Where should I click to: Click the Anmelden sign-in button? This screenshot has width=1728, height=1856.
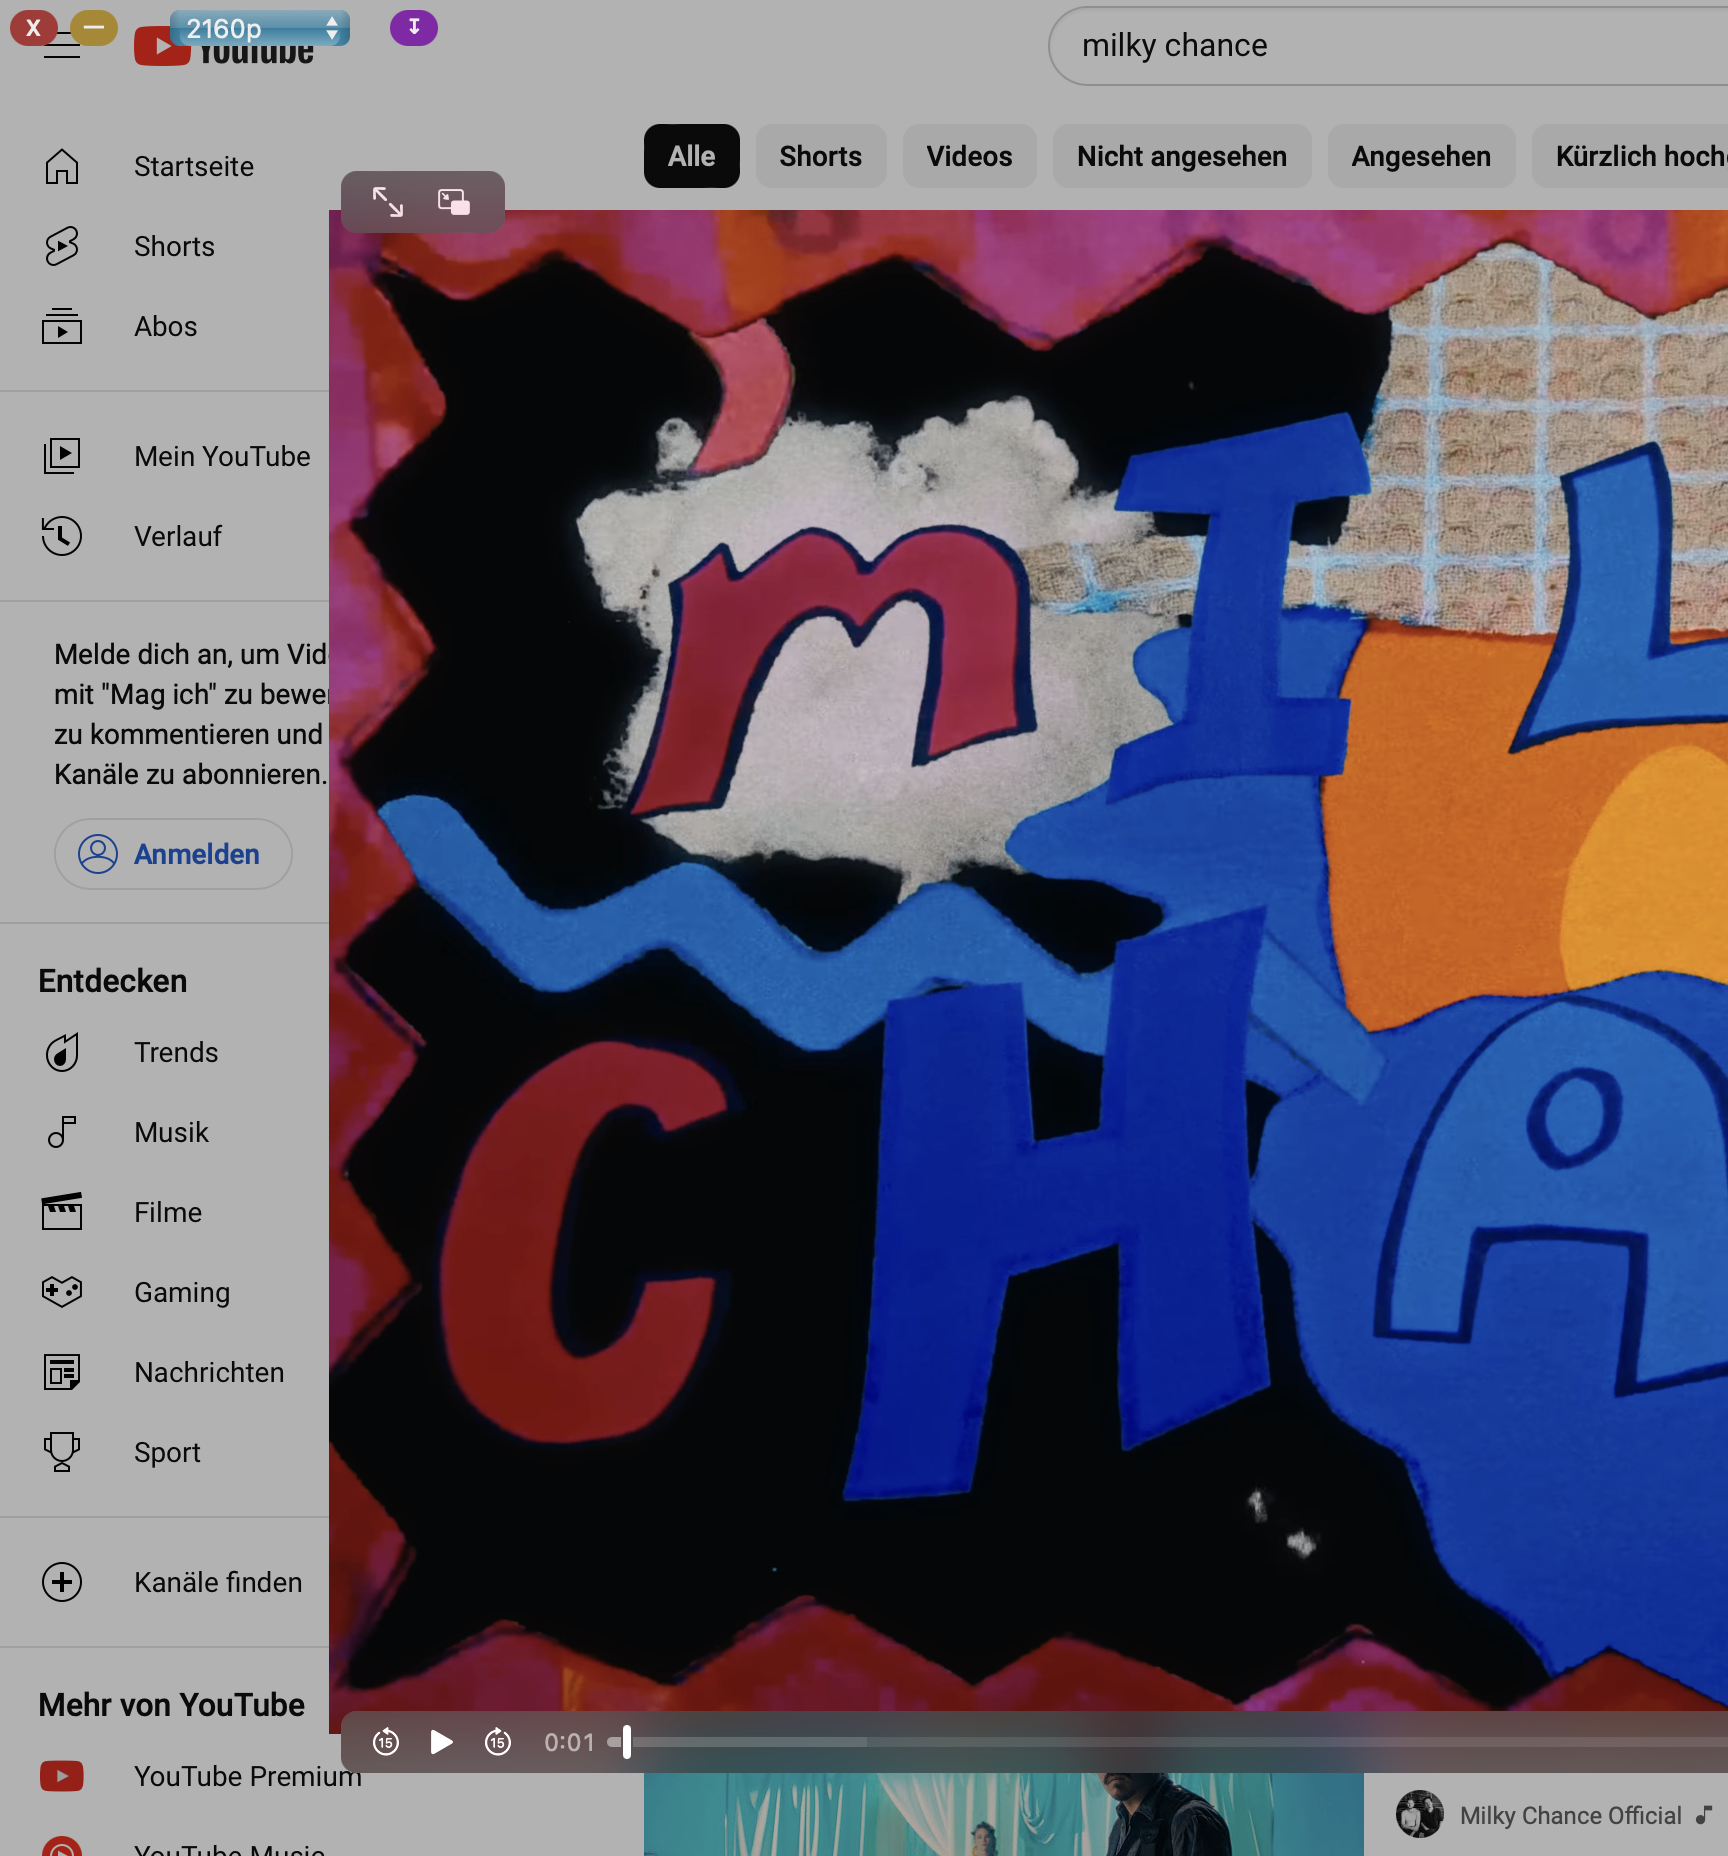point(173,854)
